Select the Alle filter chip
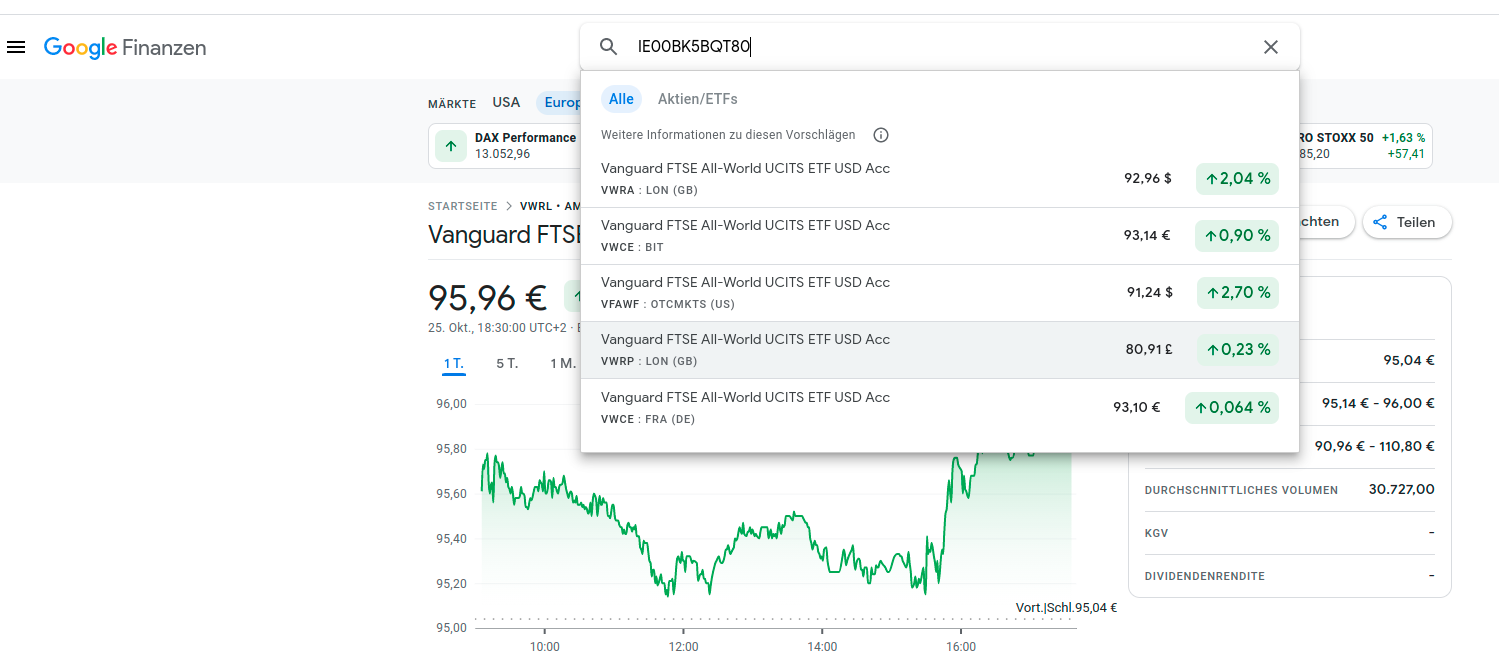This screenshot has height=656, width=1499. coord(621,99)
